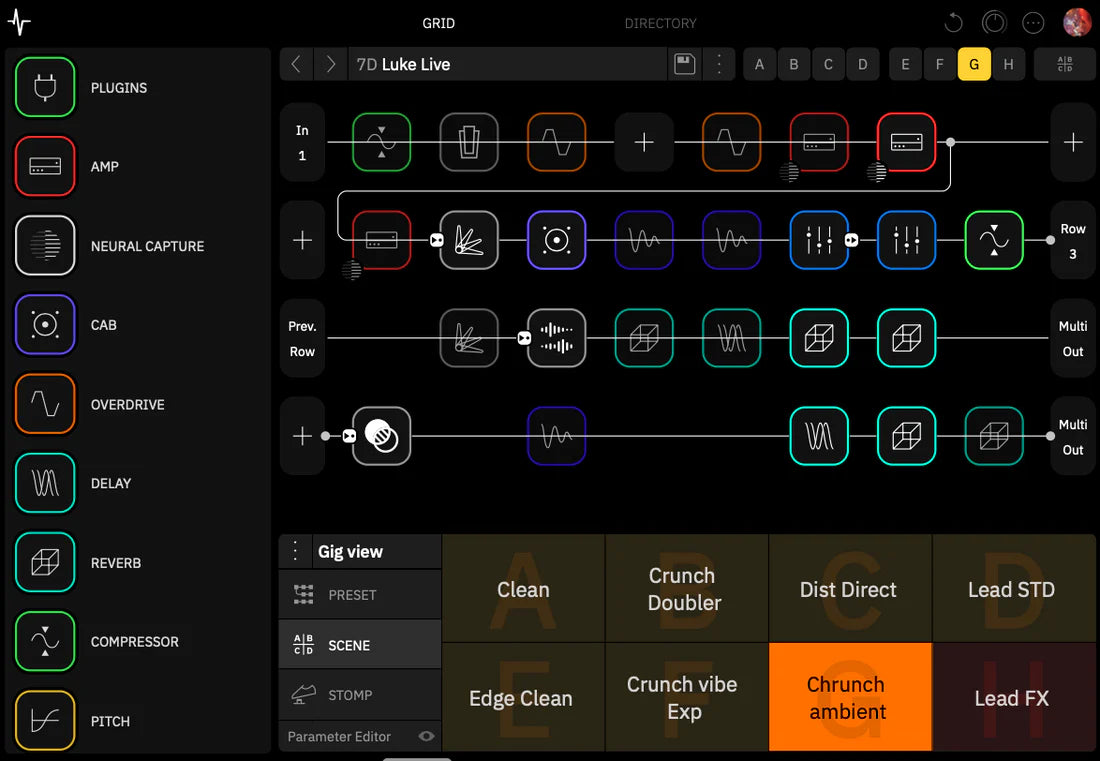The image size is (1100, 761).
Task: Activate scene slot A
Action: 759,63
